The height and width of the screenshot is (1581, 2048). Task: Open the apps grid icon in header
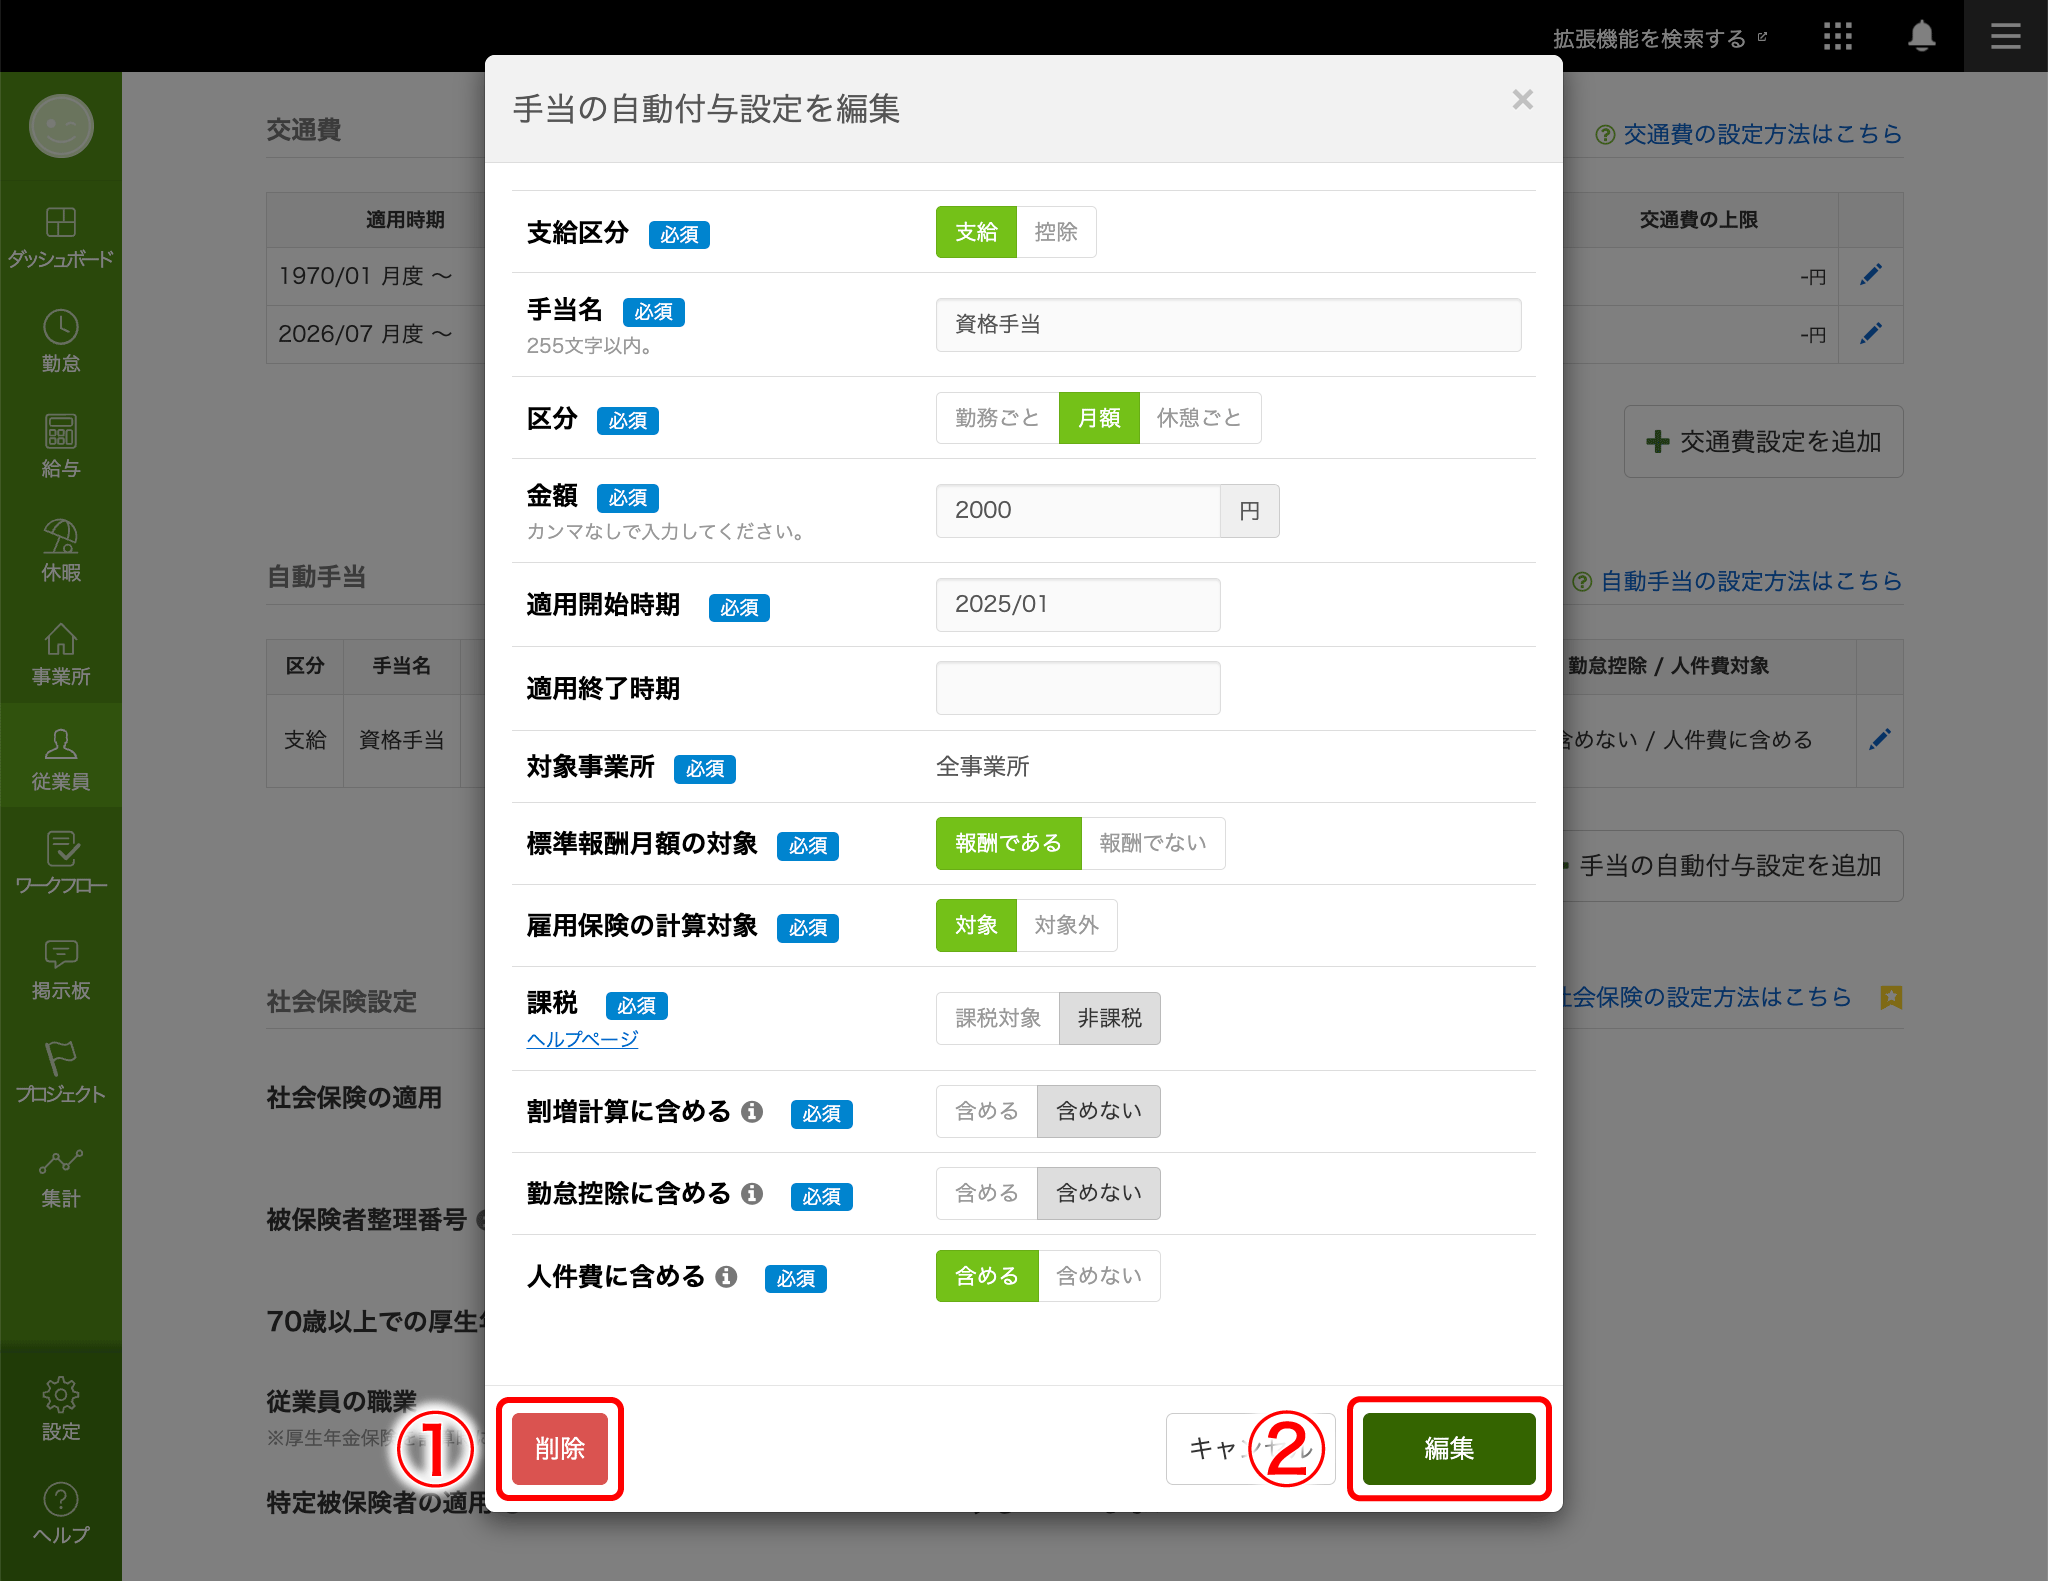point(1837,37)
